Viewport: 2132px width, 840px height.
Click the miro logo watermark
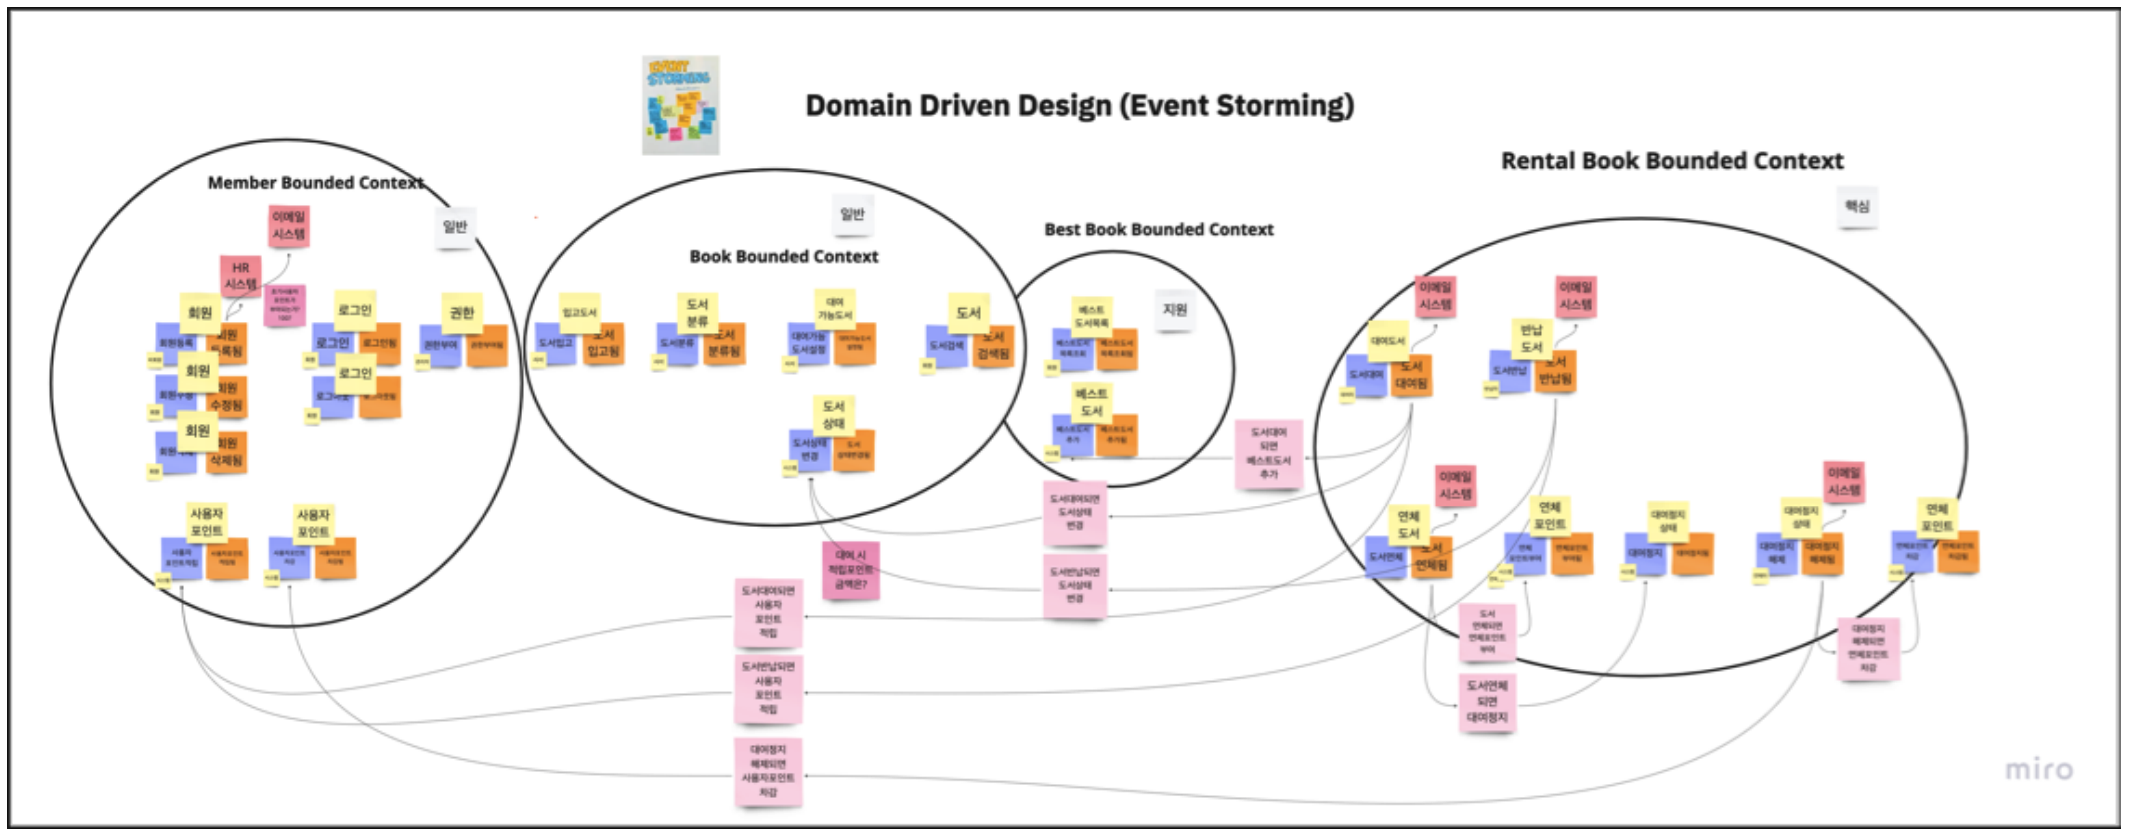[2039, 768]
